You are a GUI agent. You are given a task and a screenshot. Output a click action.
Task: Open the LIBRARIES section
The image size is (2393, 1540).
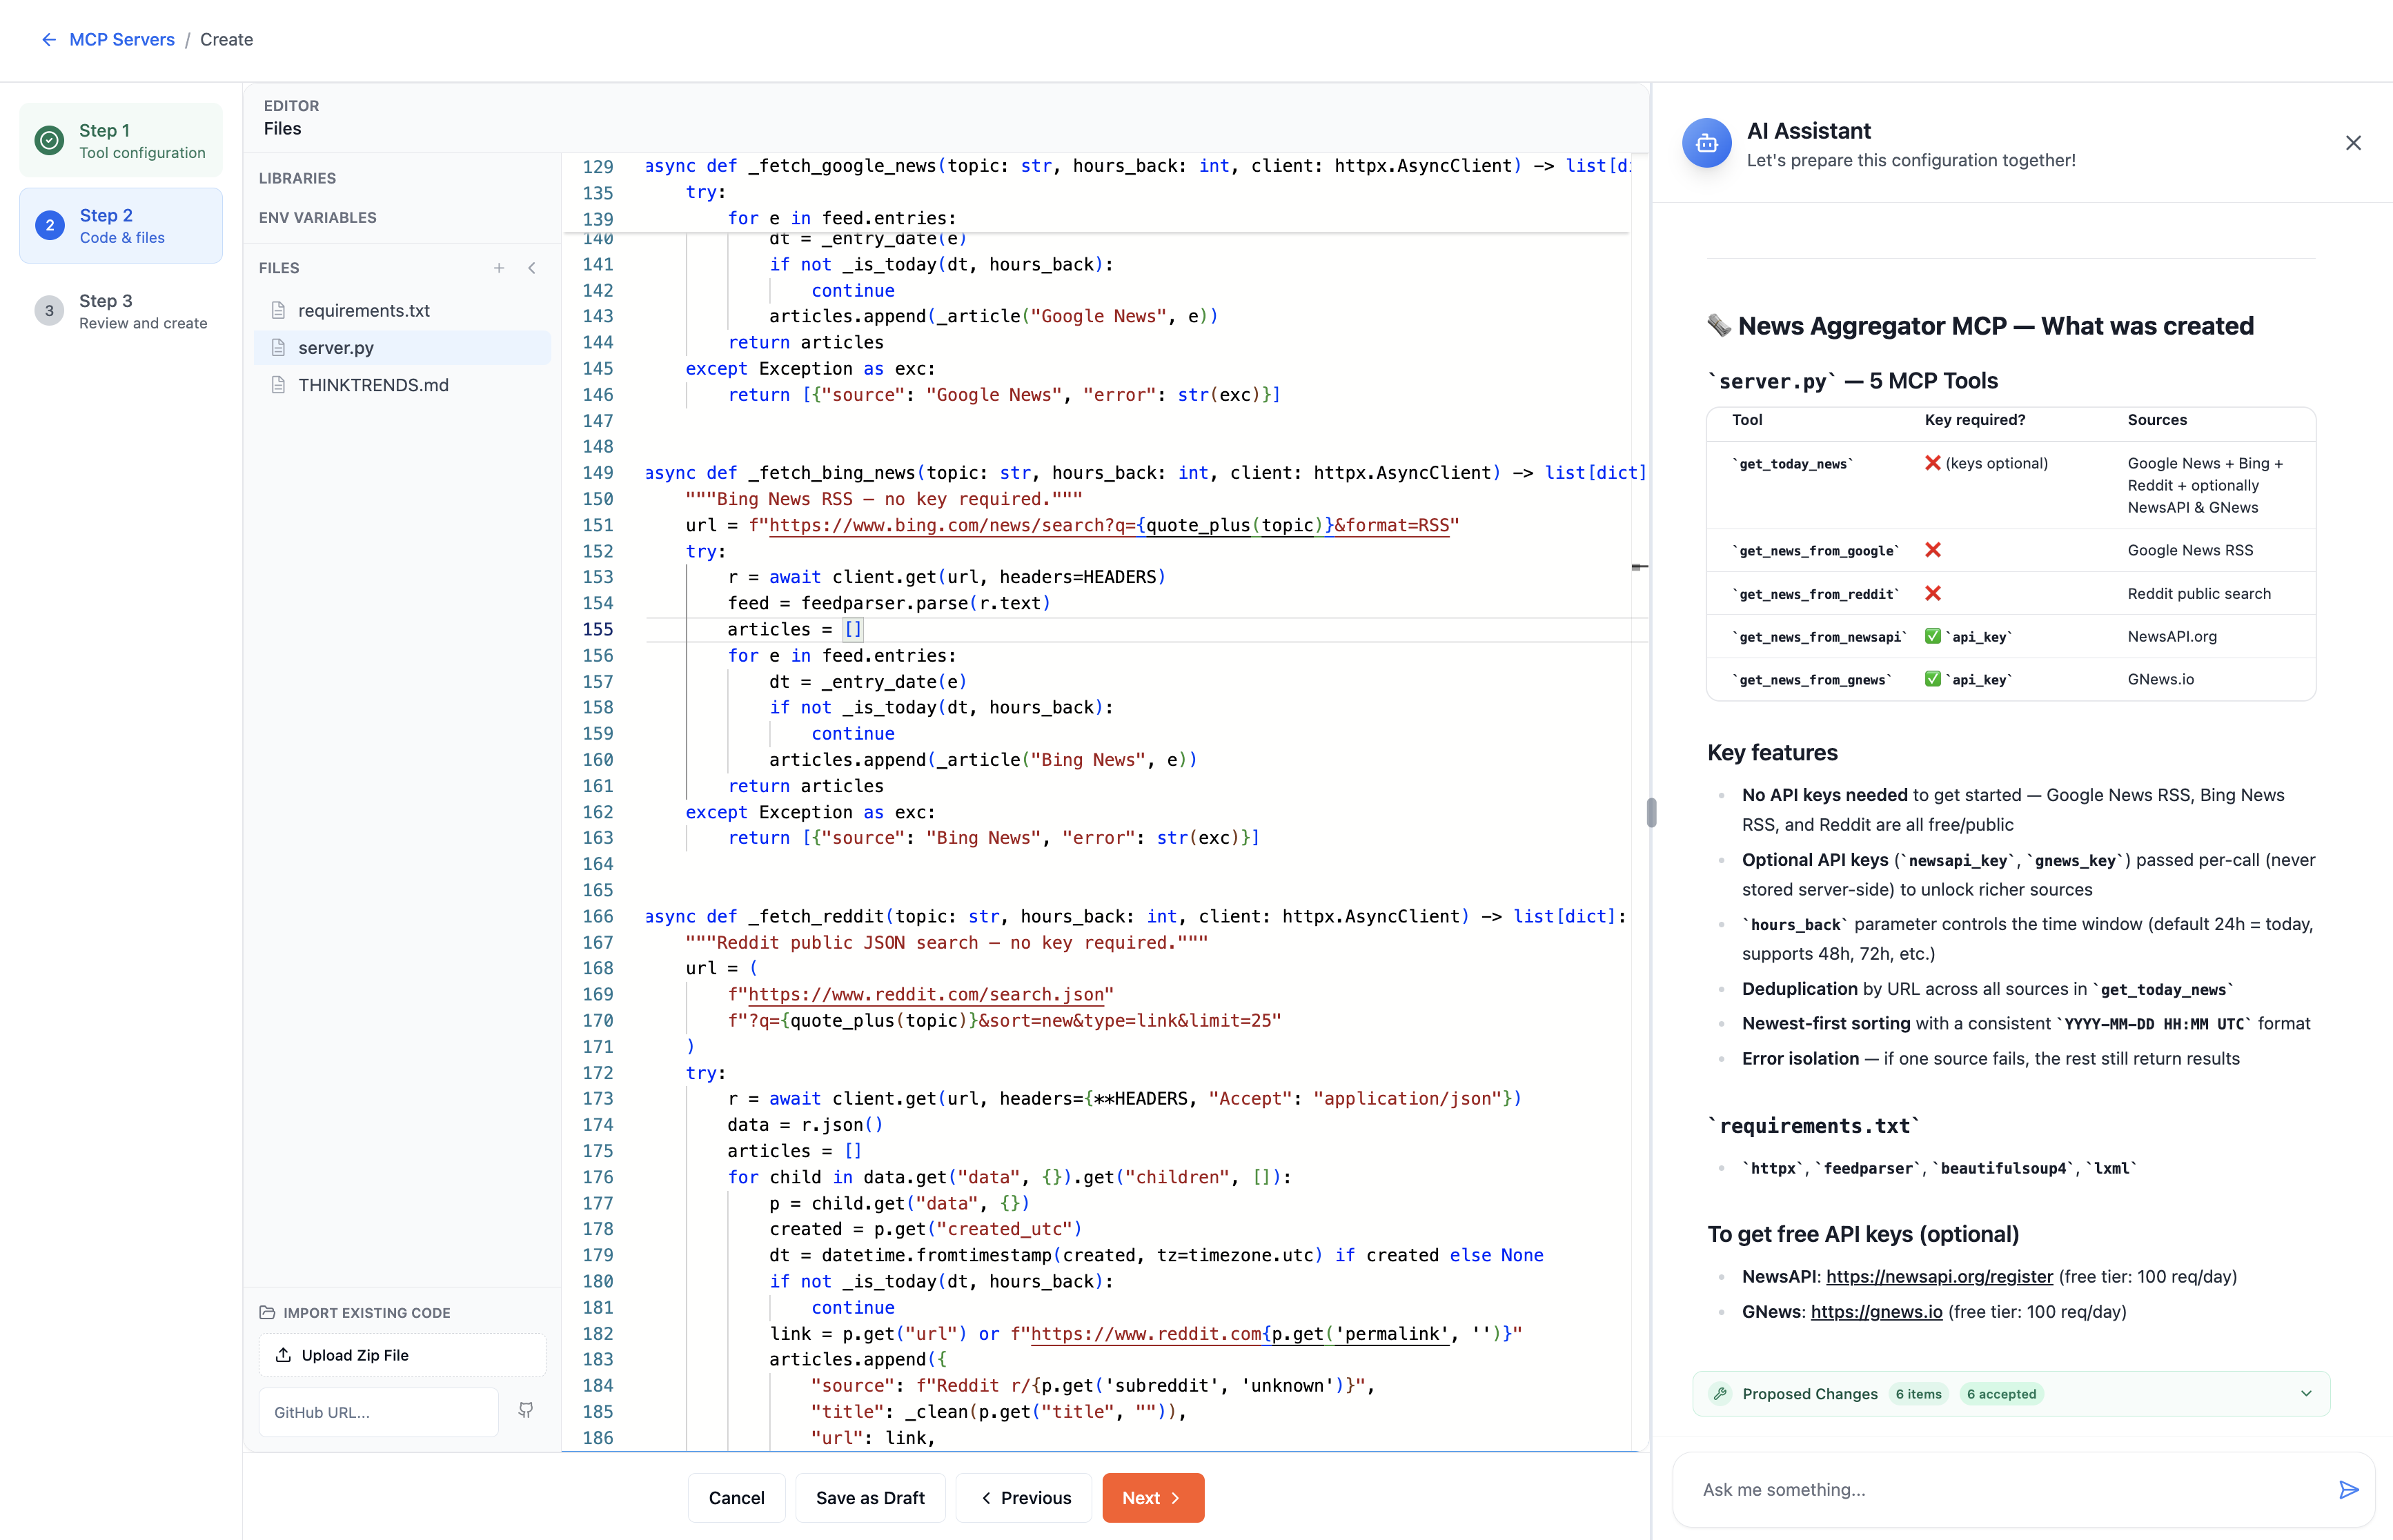(297, 178)
